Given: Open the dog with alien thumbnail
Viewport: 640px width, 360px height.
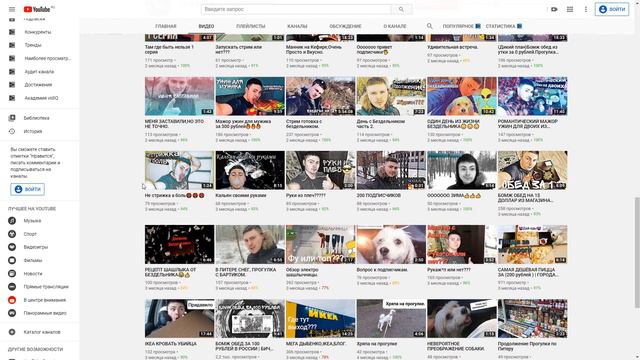Looking at the screenshot, I should pyautogui.click(x=462, y=96).
